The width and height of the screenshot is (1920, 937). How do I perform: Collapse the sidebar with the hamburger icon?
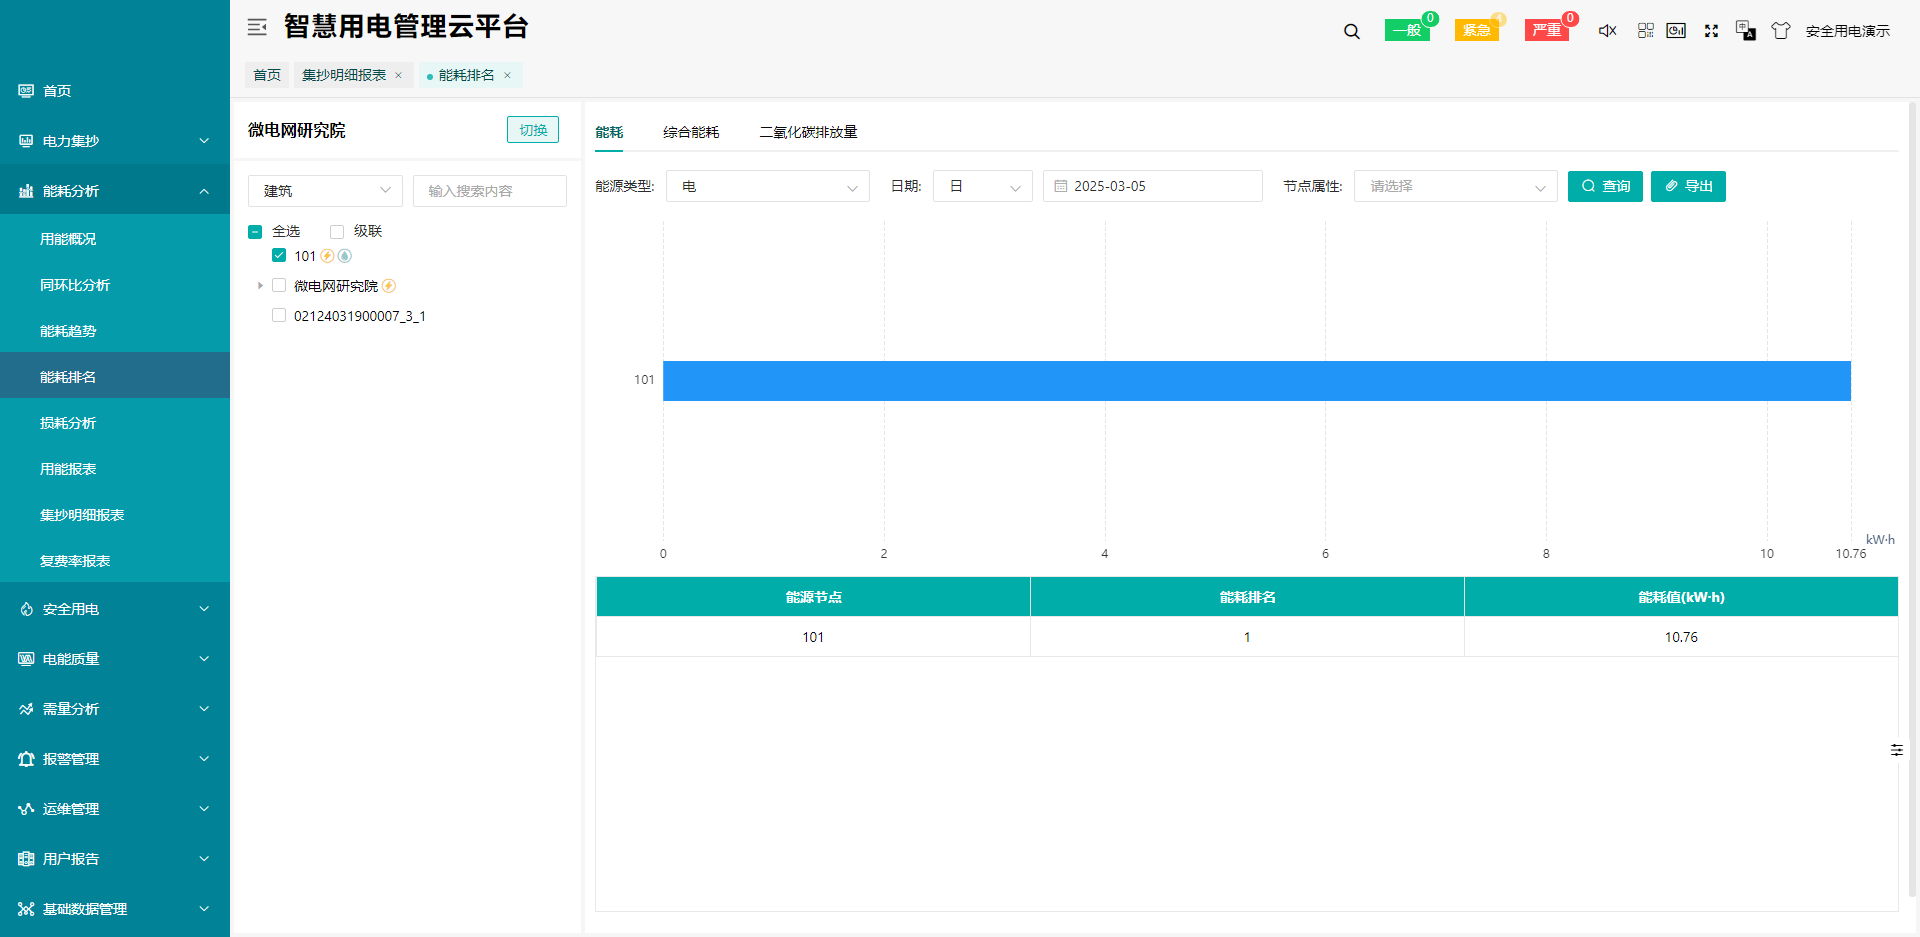[257, 28]
